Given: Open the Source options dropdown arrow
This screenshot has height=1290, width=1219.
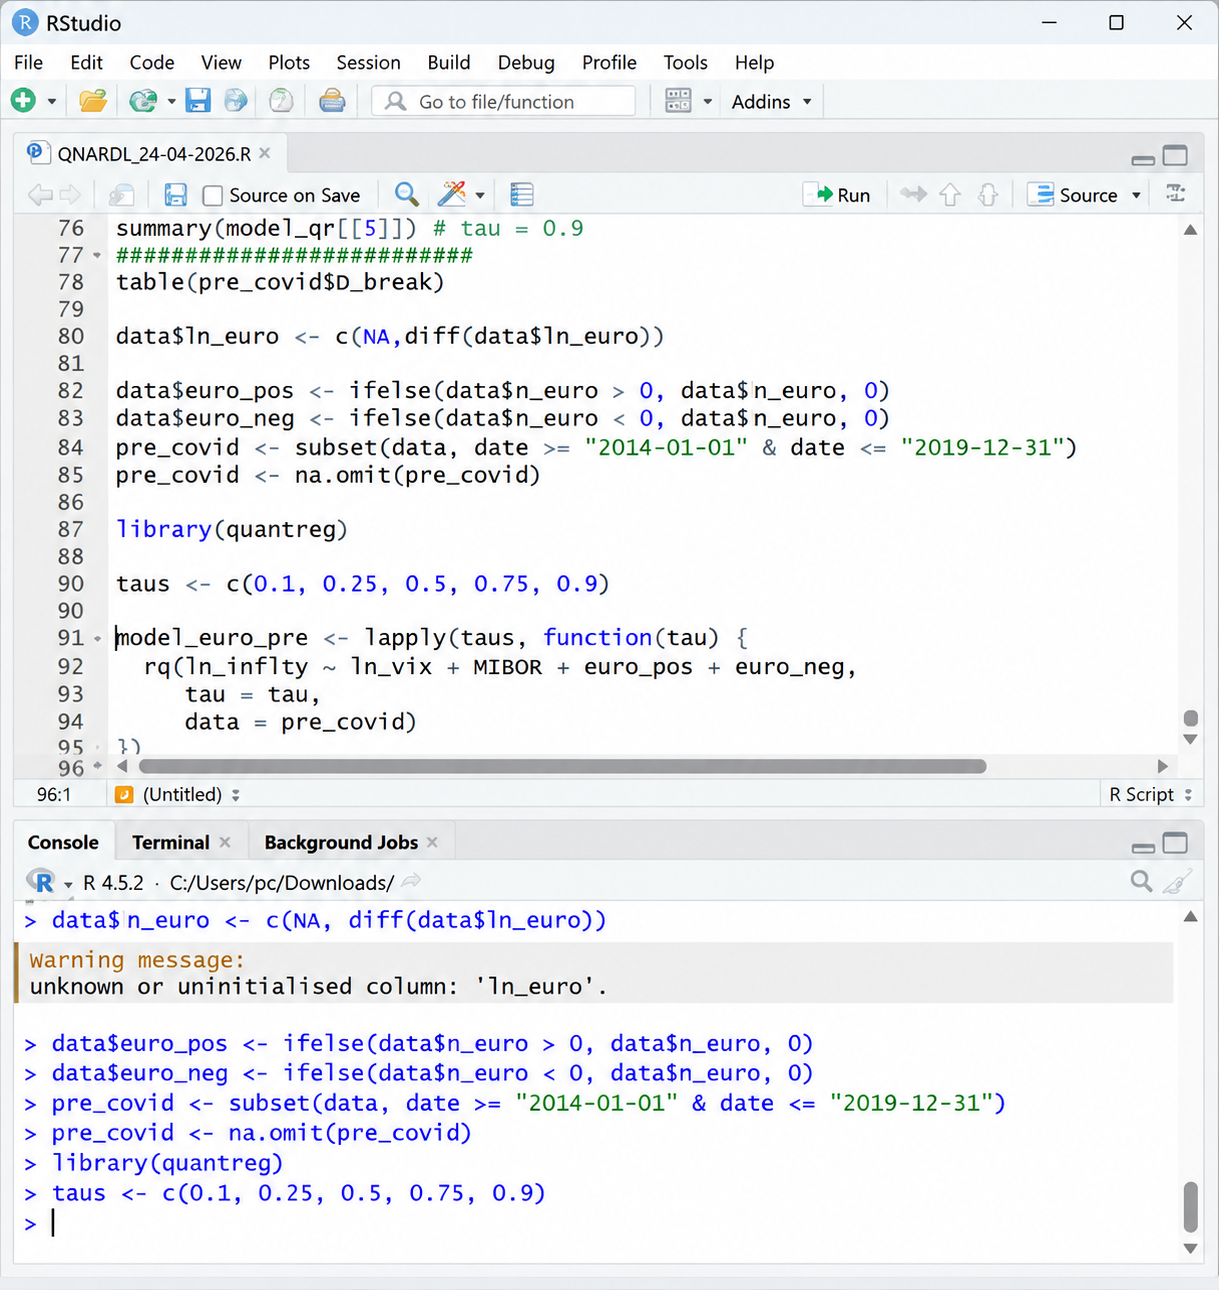Looking at the screenshot, I should point(1136,195).
